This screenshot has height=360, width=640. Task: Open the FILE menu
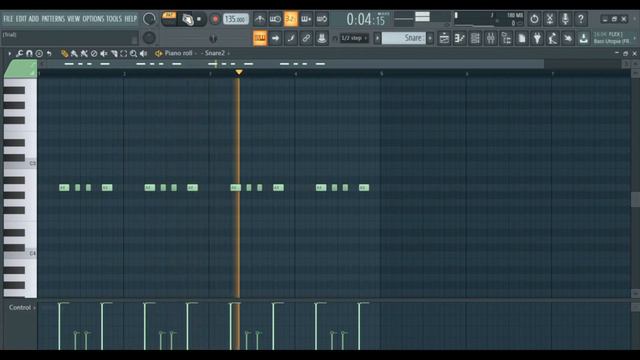point(8,19)
